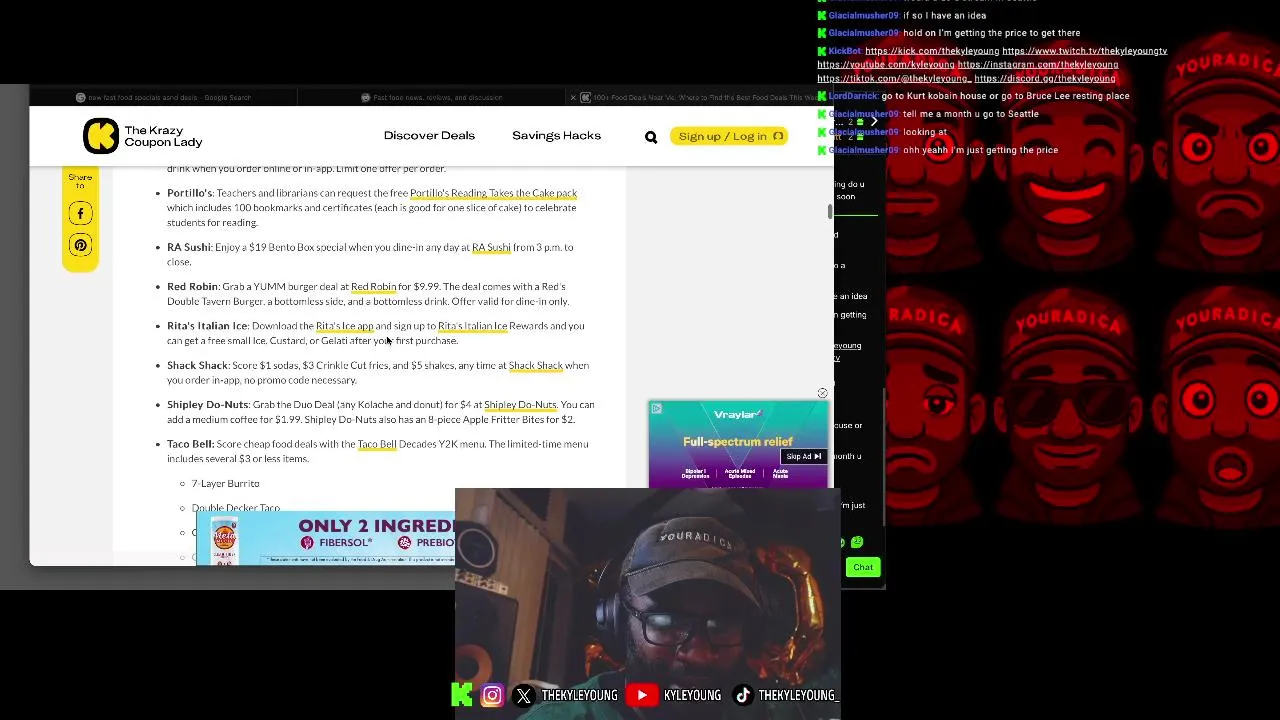The height and width of the screenshot is (720, 1280).
Task: Click username LordDarrick in chat
Action: click(x=853, y=96)
